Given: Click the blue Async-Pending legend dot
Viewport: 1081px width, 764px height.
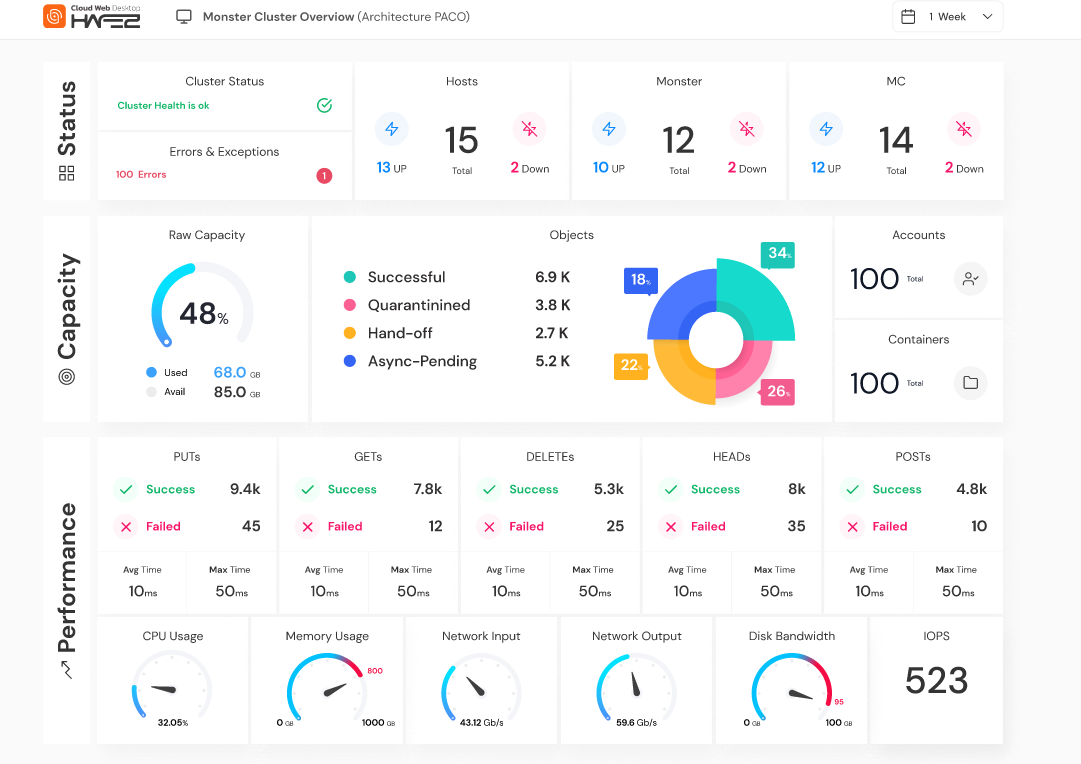Looking at the screenshot, I should tap(350, 361).
